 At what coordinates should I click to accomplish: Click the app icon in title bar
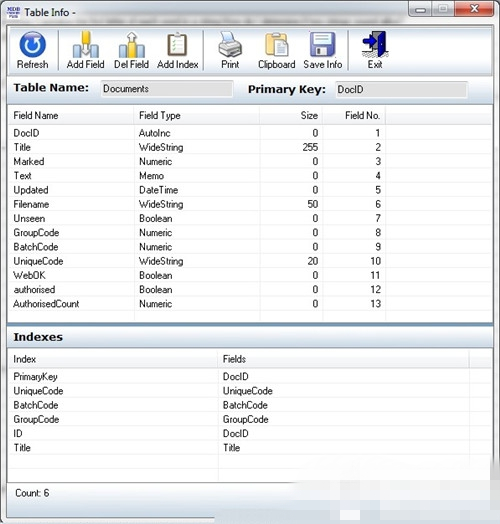13,12
